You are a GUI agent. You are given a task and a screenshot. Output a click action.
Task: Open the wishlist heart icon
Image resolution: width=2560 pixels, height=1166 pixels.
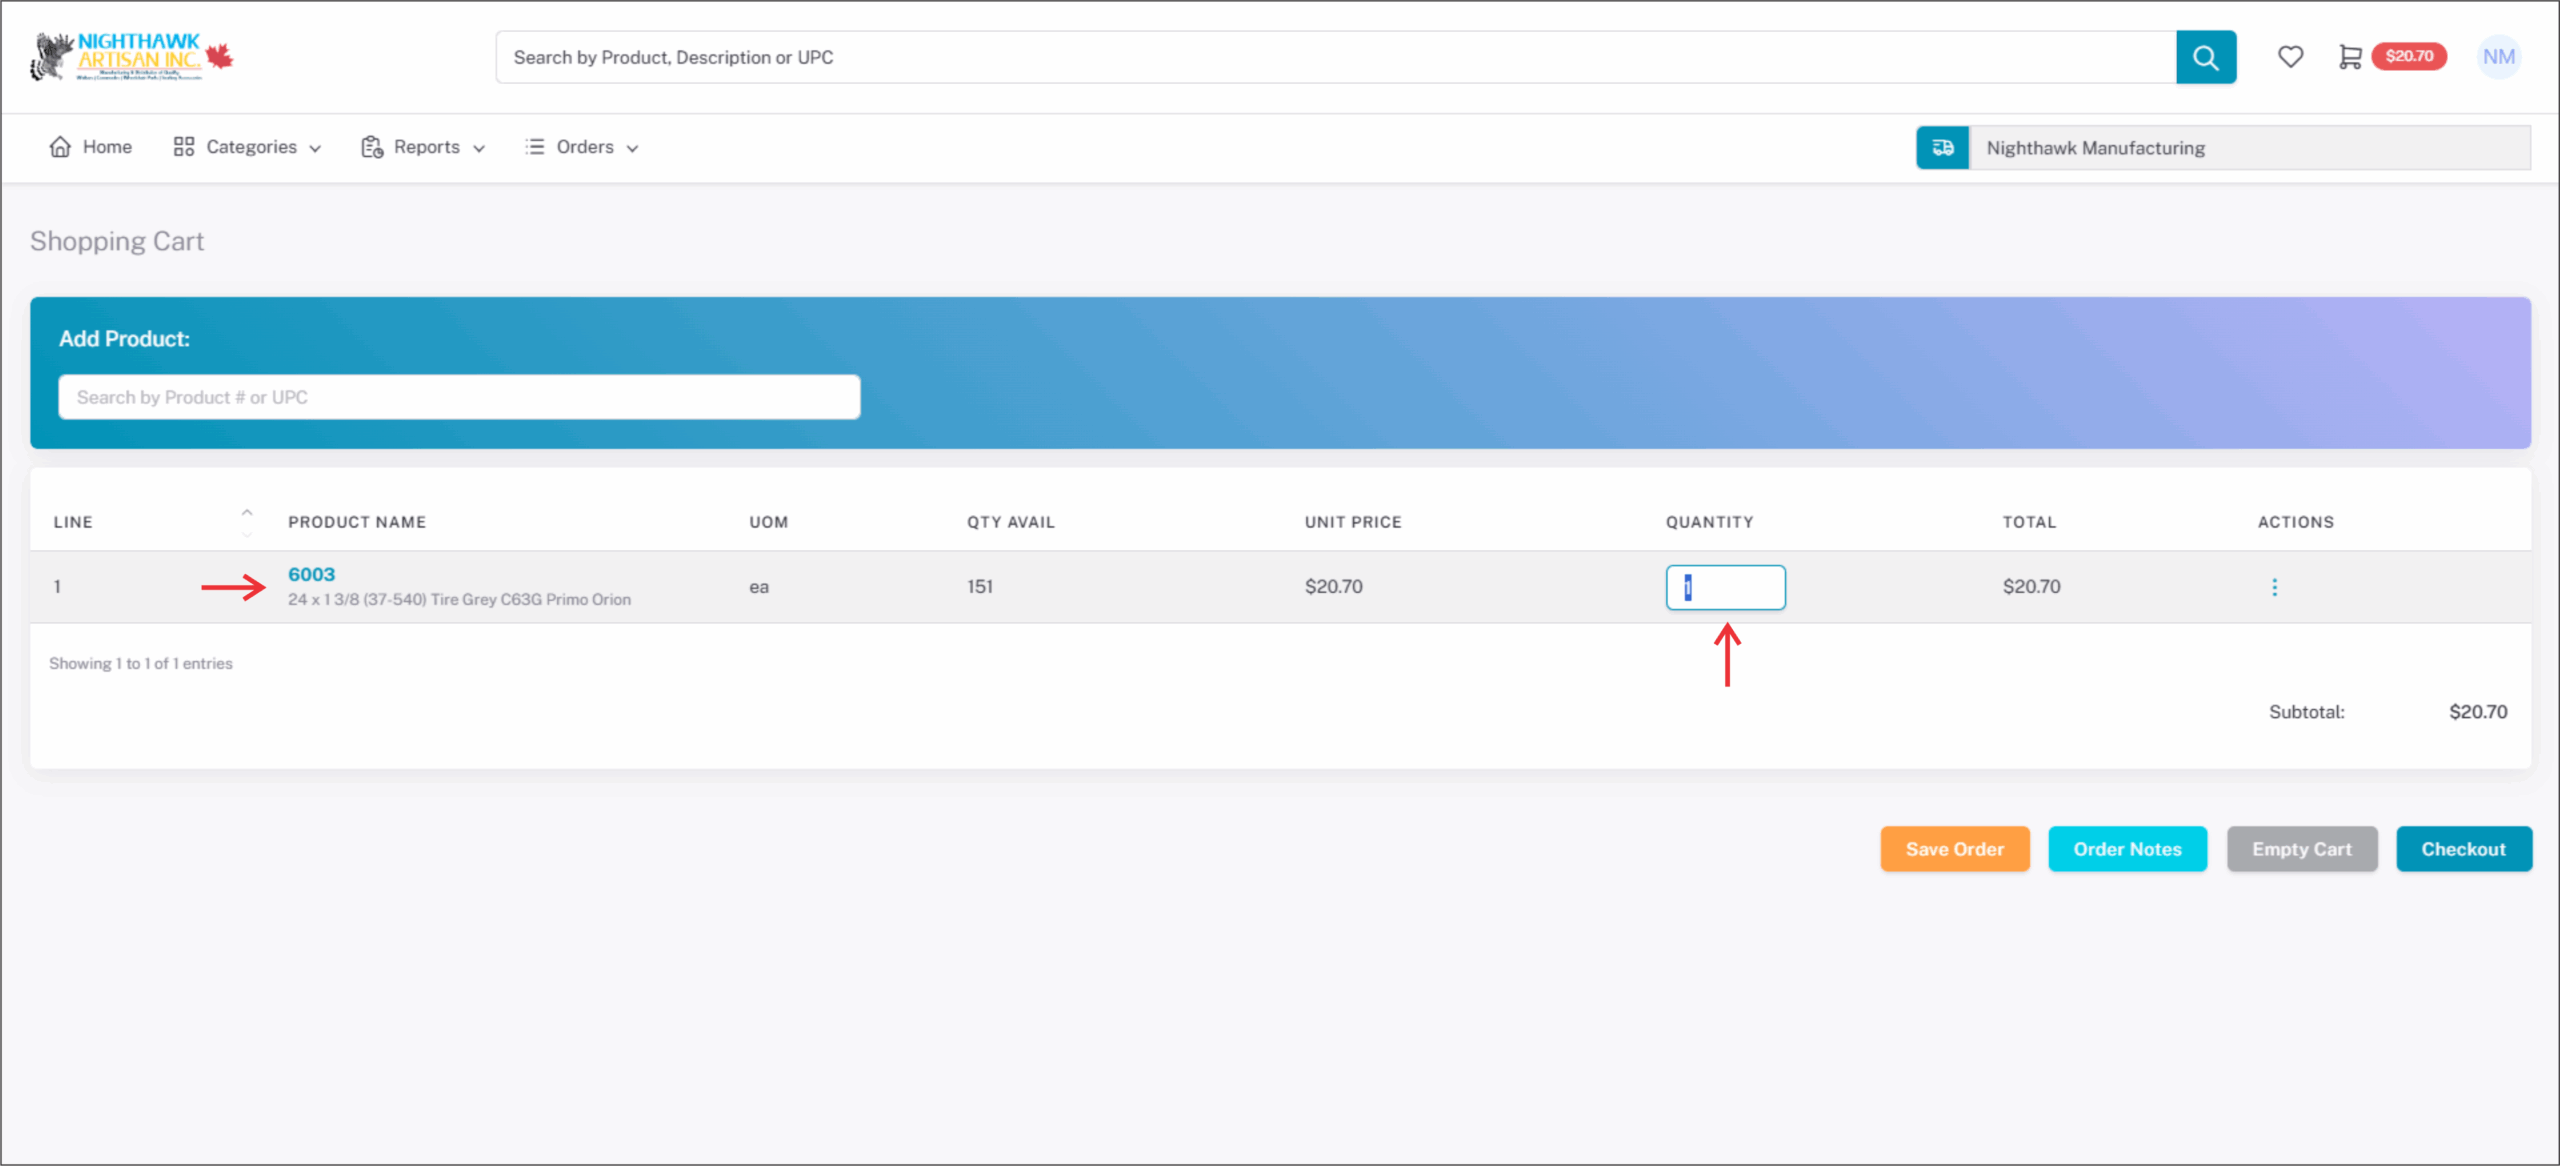coord(2290,57)
